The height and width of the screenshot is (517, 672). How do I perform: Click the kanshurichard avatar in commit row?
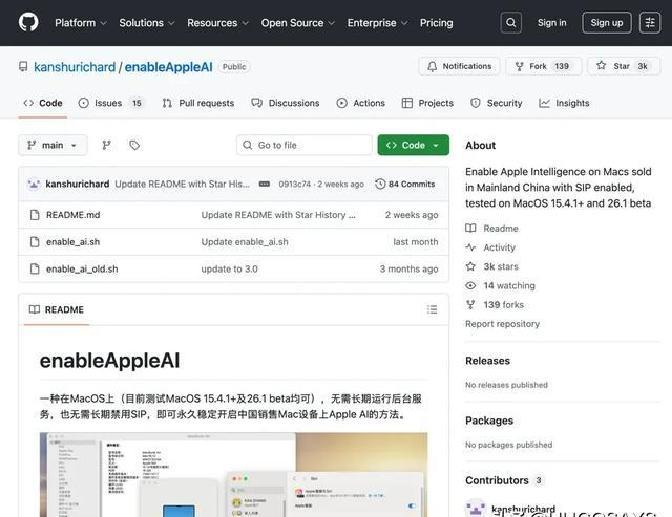pyautogui.click(x=34, y=184)
